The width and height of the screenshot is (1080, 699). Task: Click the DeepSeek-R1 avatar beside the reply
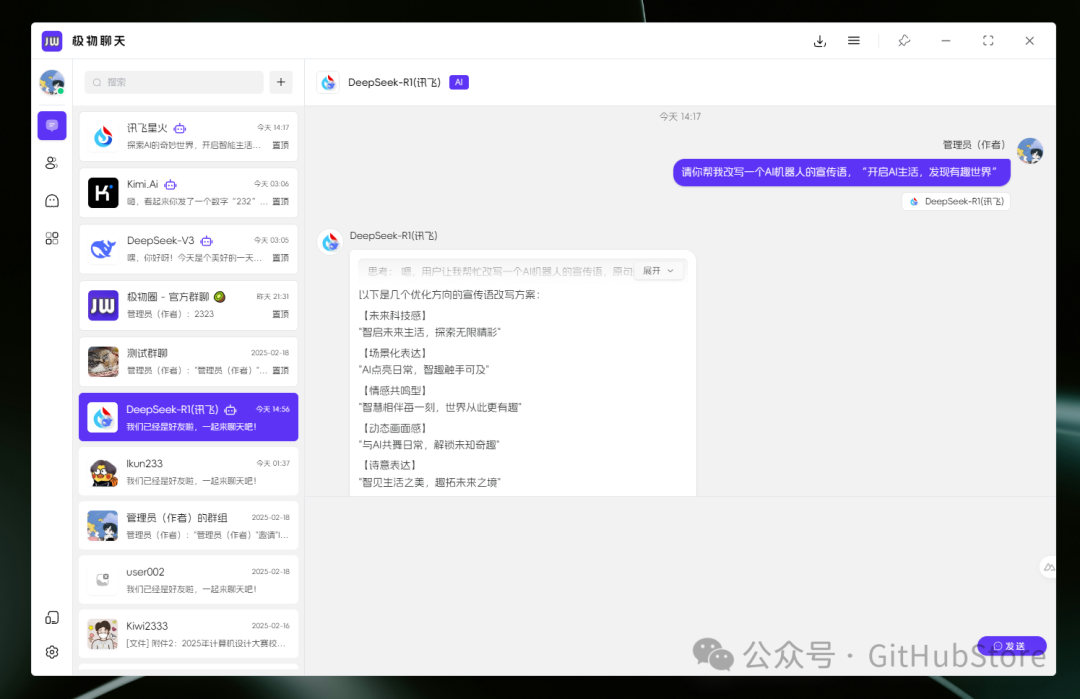point(331,242)
